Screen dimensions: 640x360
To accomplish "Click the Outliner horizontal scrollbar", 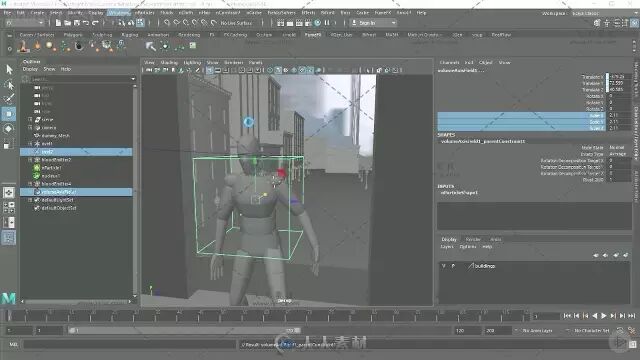I will [x=77, y=301].
